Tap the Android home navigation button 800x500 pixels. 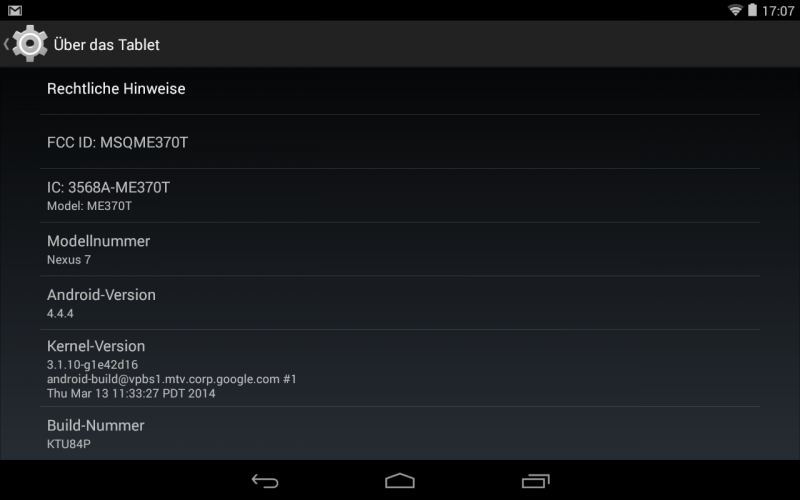(400, 481)
